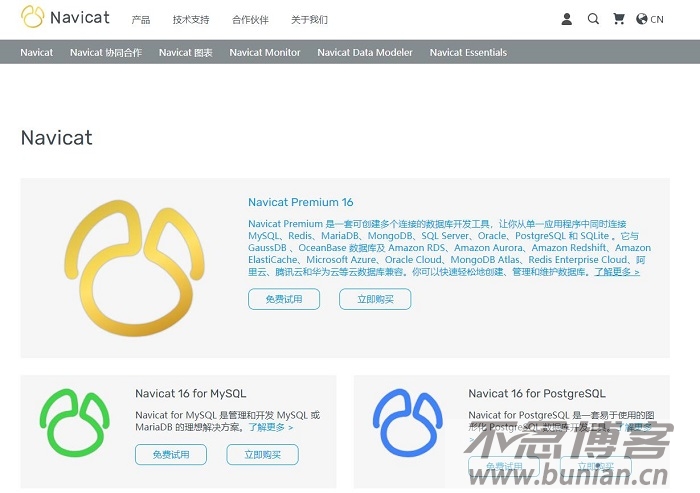Click 立即购买 for Navicat Premium 16
The height and width of the screenshot is (493, 700).
point(375,299)
